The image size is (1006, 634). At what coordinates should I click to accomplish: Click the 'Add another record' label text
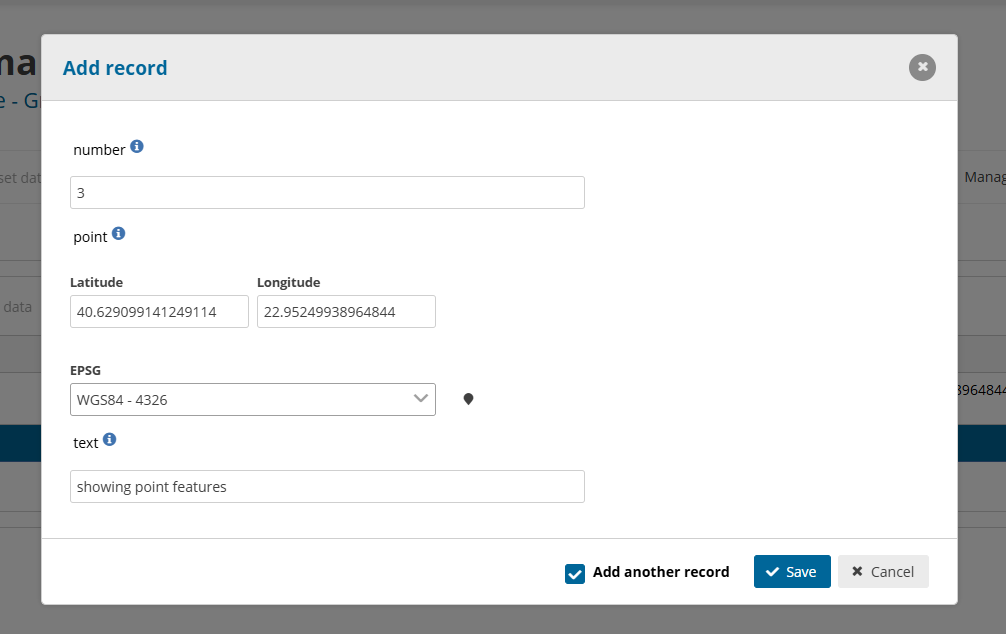click(x=660, y=572)
